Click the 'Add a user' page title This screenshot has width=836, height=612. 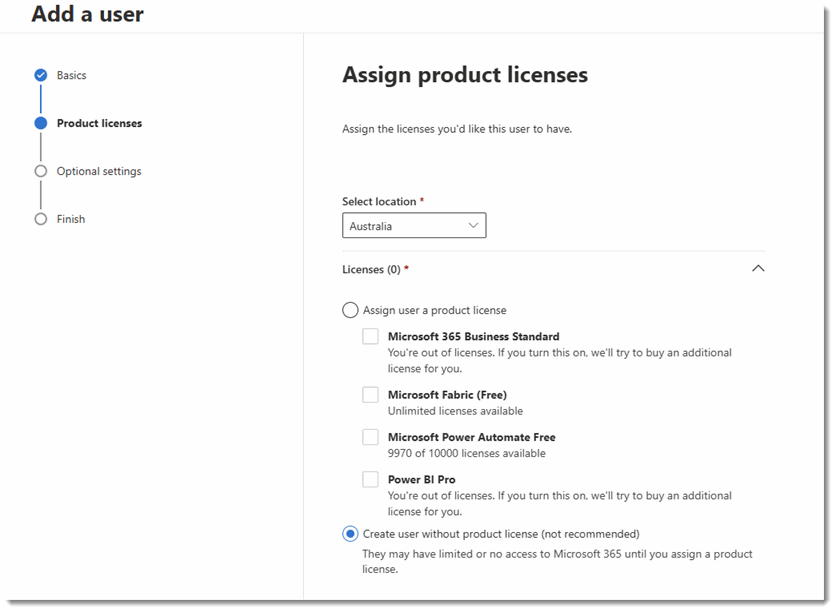87,14
